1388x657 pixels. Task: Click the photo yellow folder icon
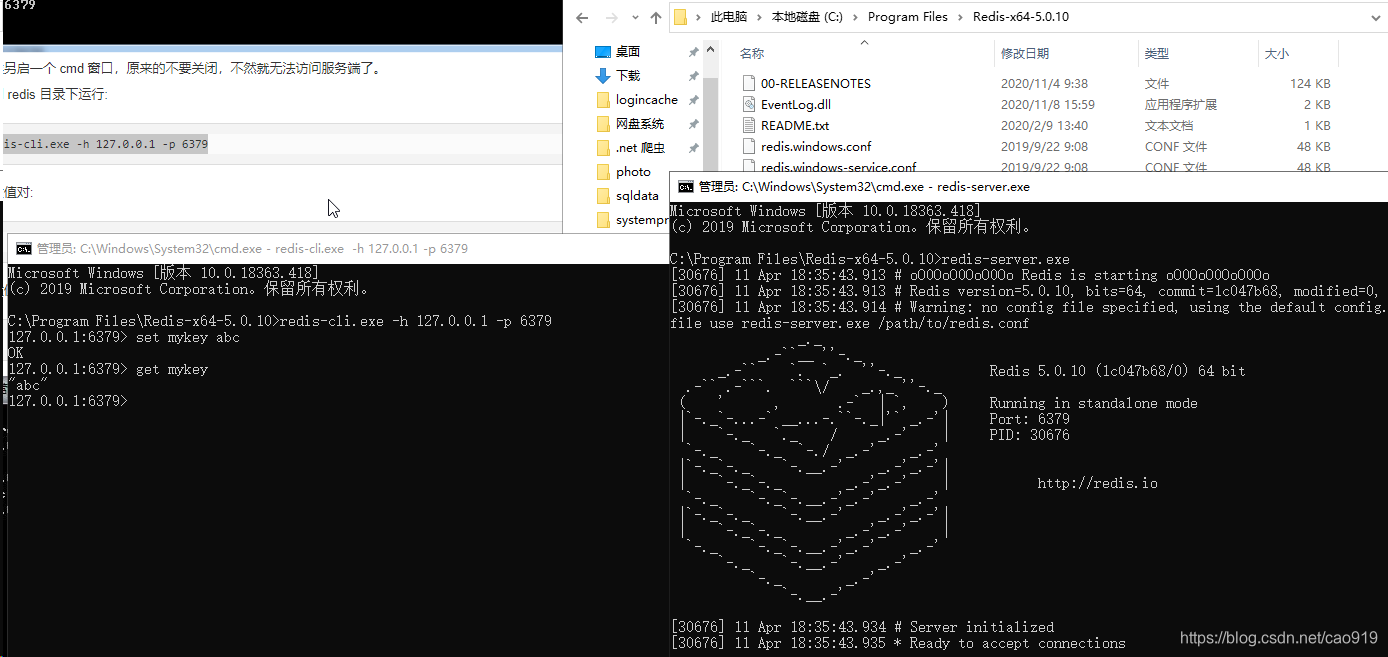(603, 172)
